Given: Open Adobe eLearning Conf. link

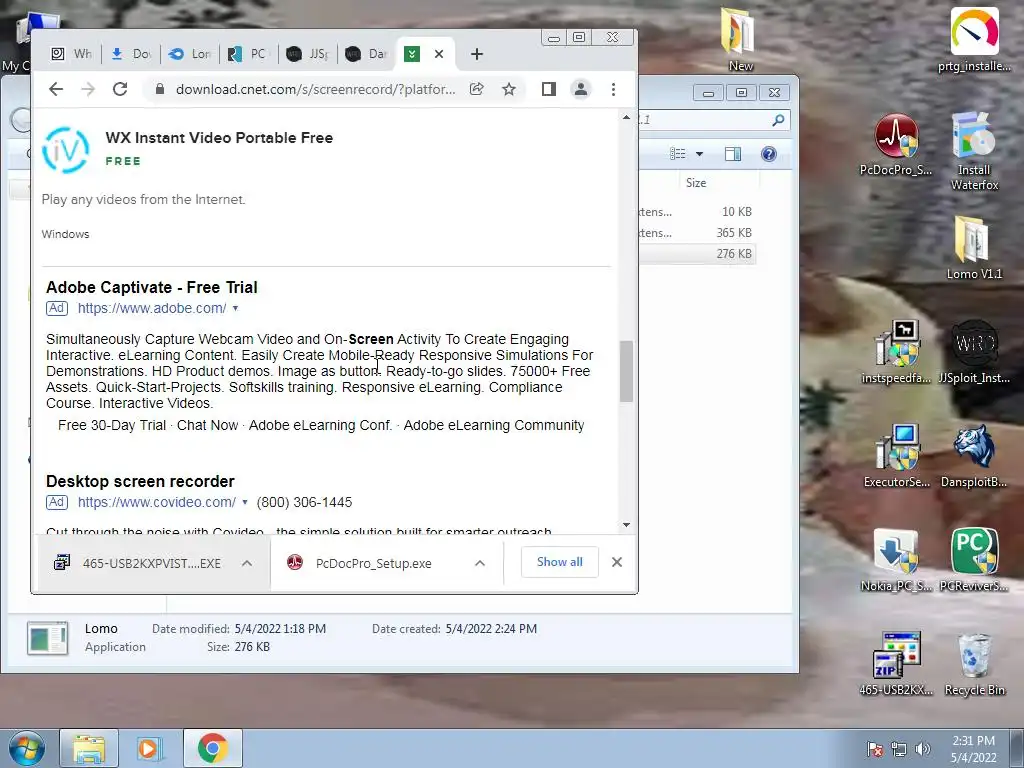Looking at the screenshot, I should click(x=320, y=425).
